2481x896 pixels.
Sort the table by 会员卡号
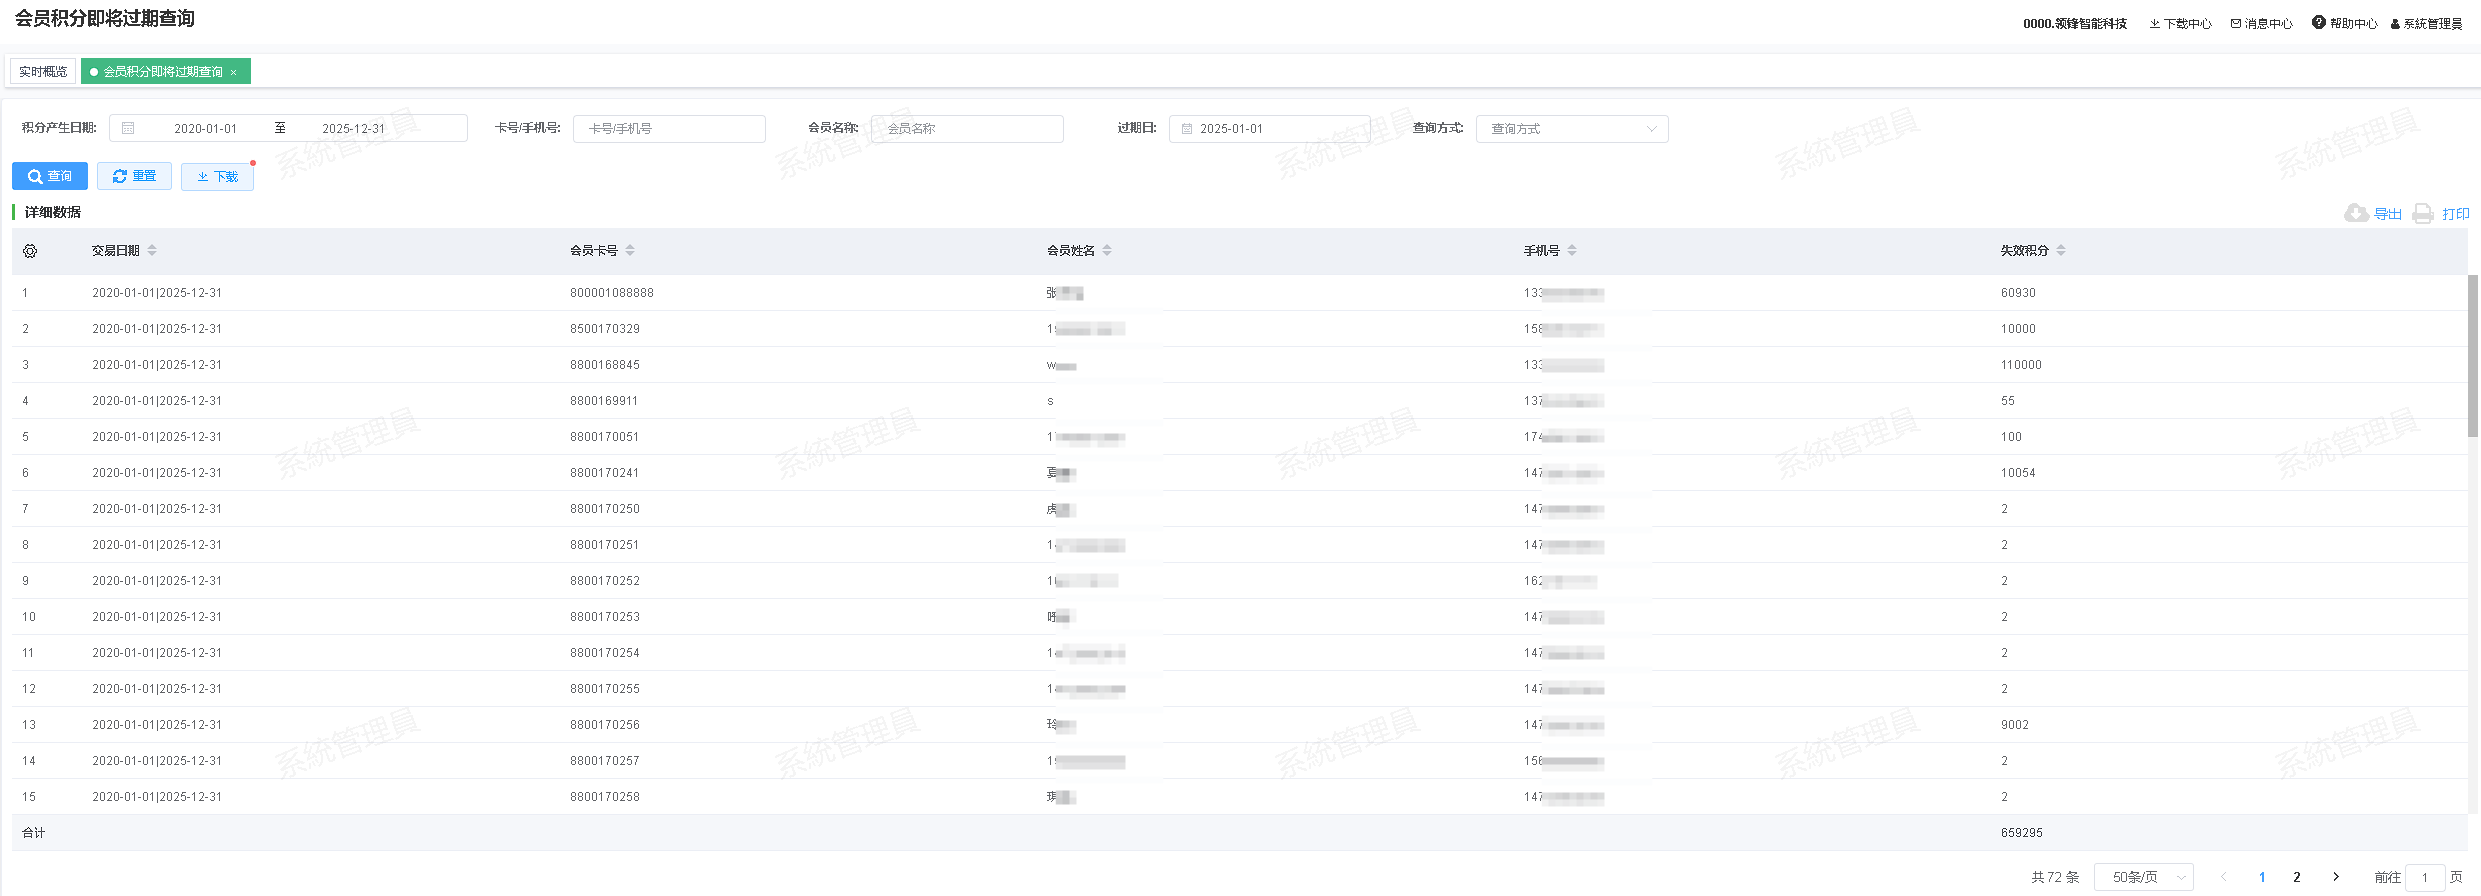point(630,250)
